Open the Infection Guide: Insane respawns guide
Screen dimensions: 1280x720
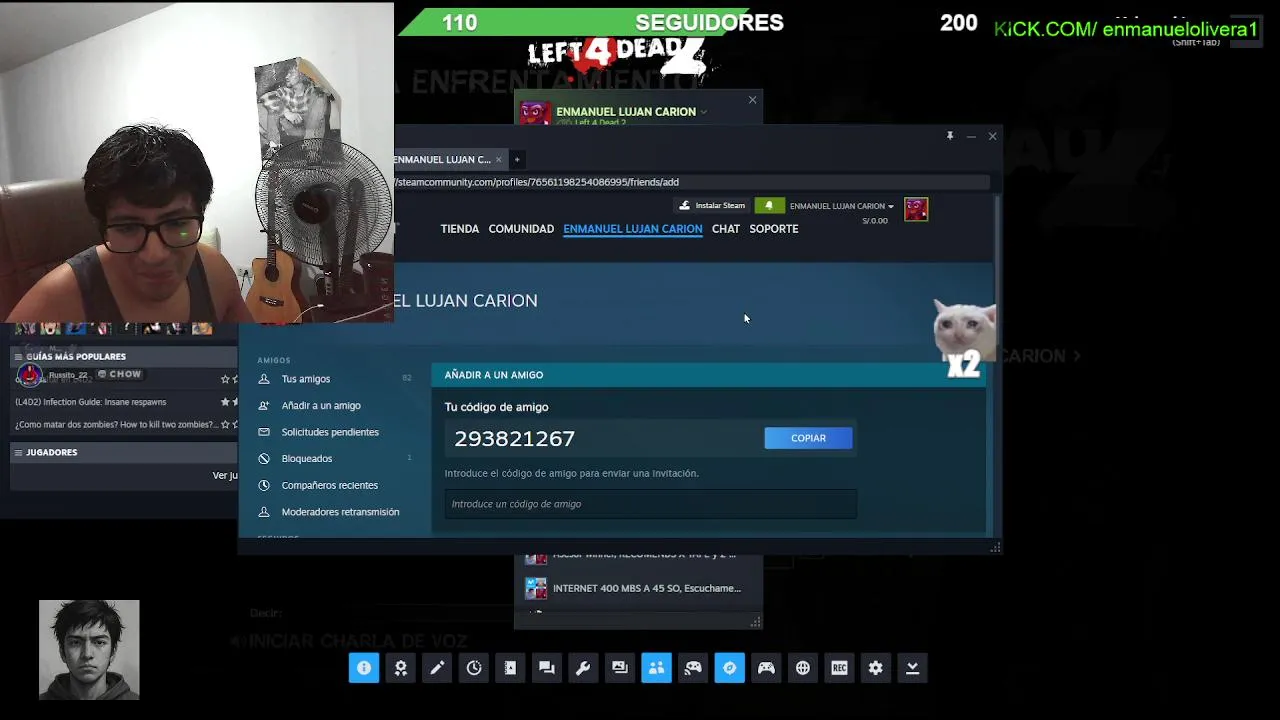[91, 402]
